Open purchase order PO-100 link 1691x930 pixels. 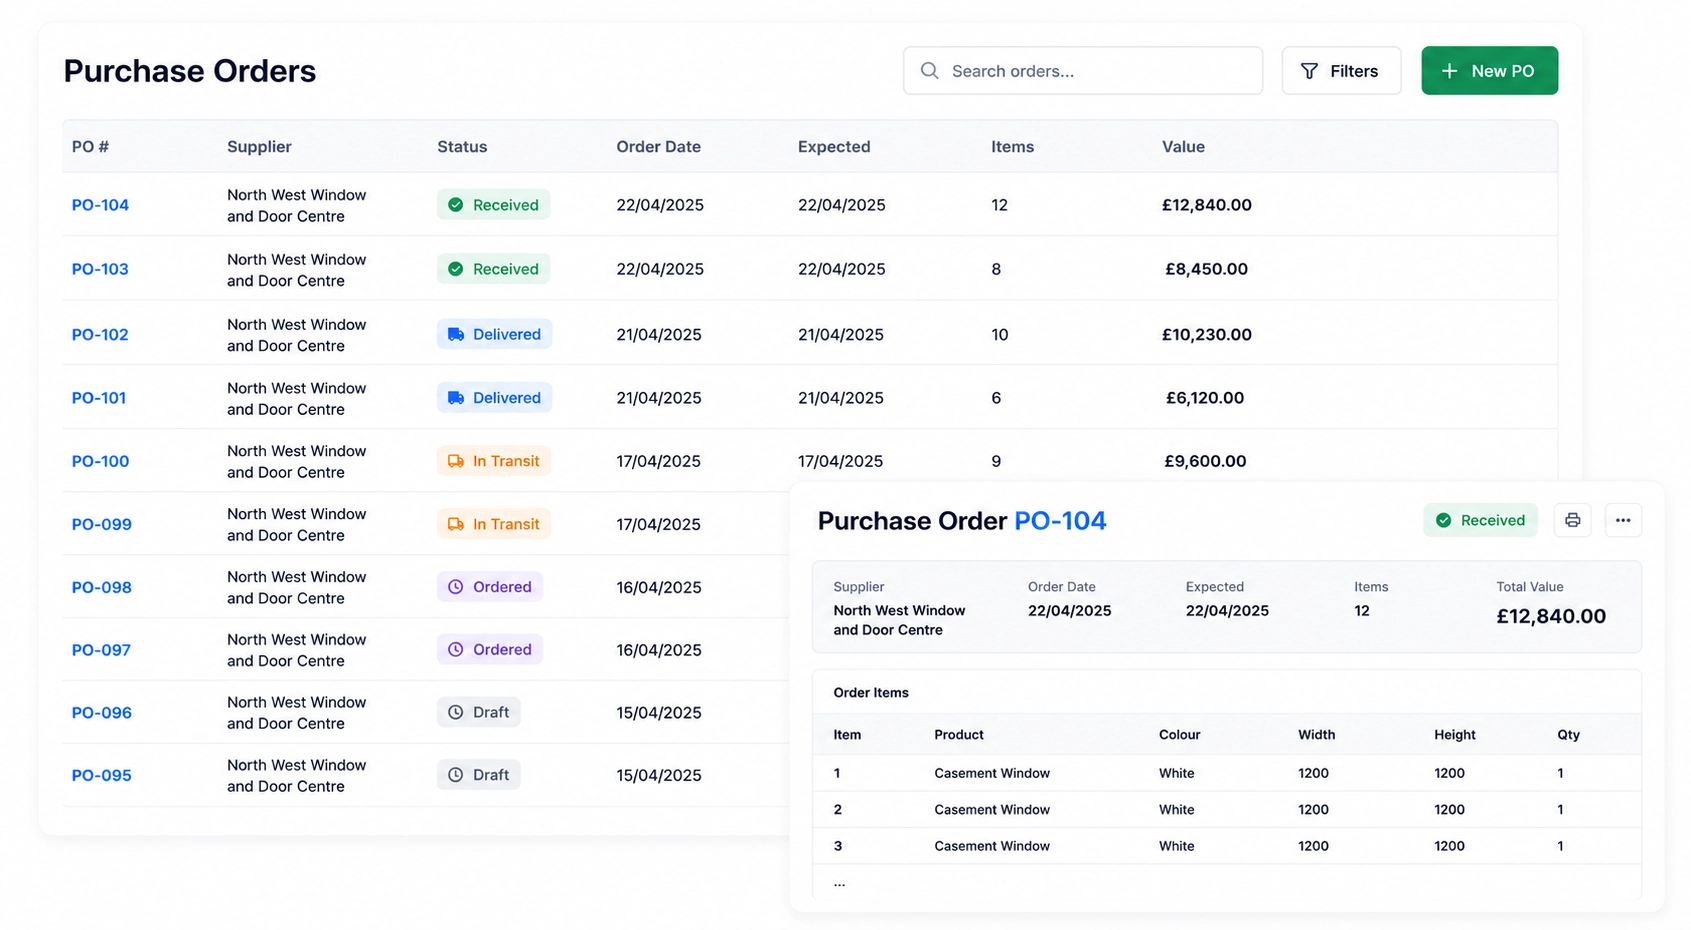(100, 461)
